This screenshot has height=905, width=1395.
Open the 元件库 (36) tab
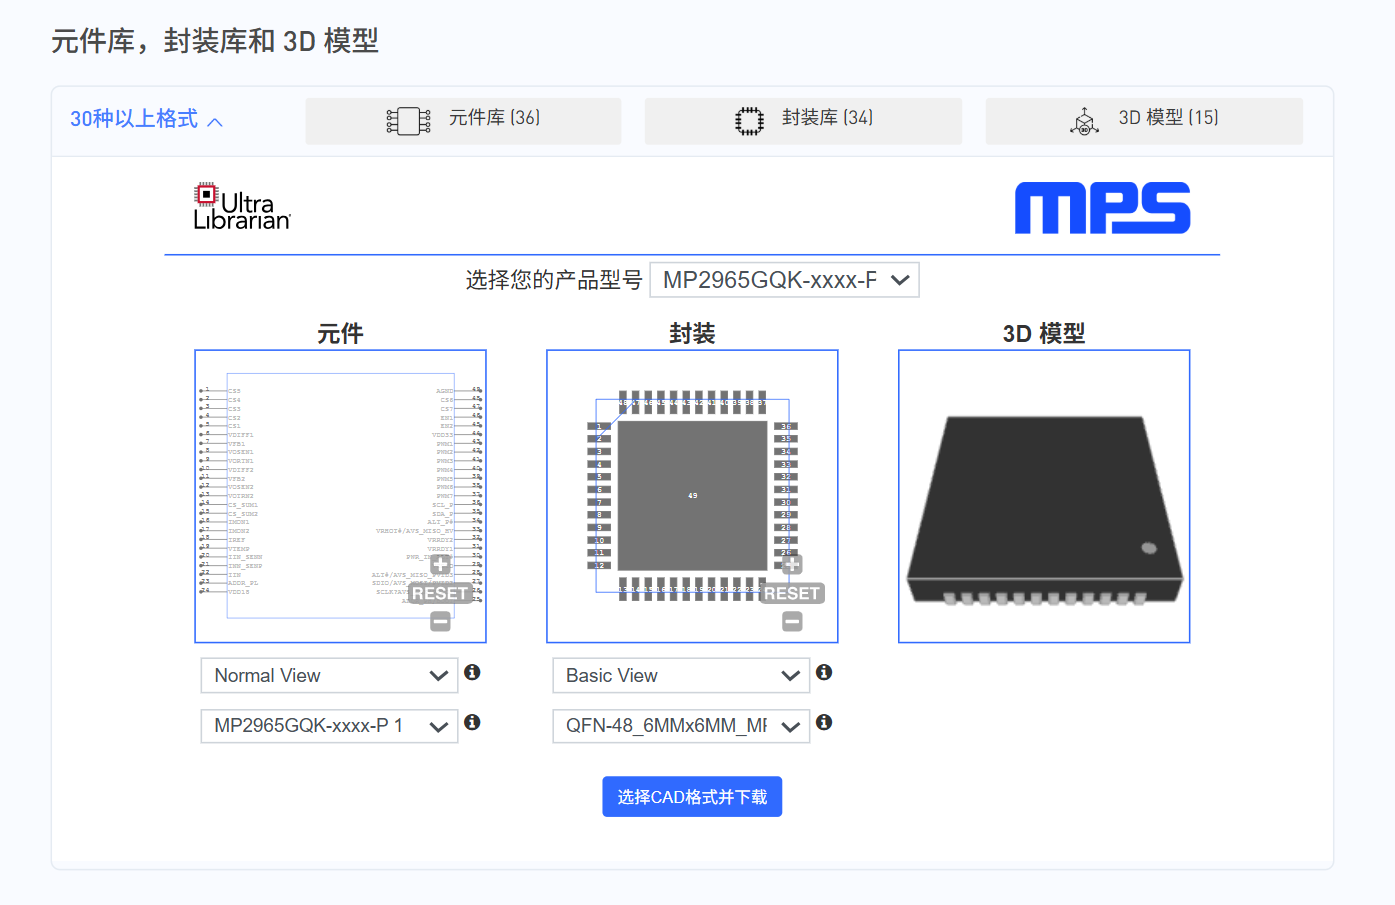point(463,121)
